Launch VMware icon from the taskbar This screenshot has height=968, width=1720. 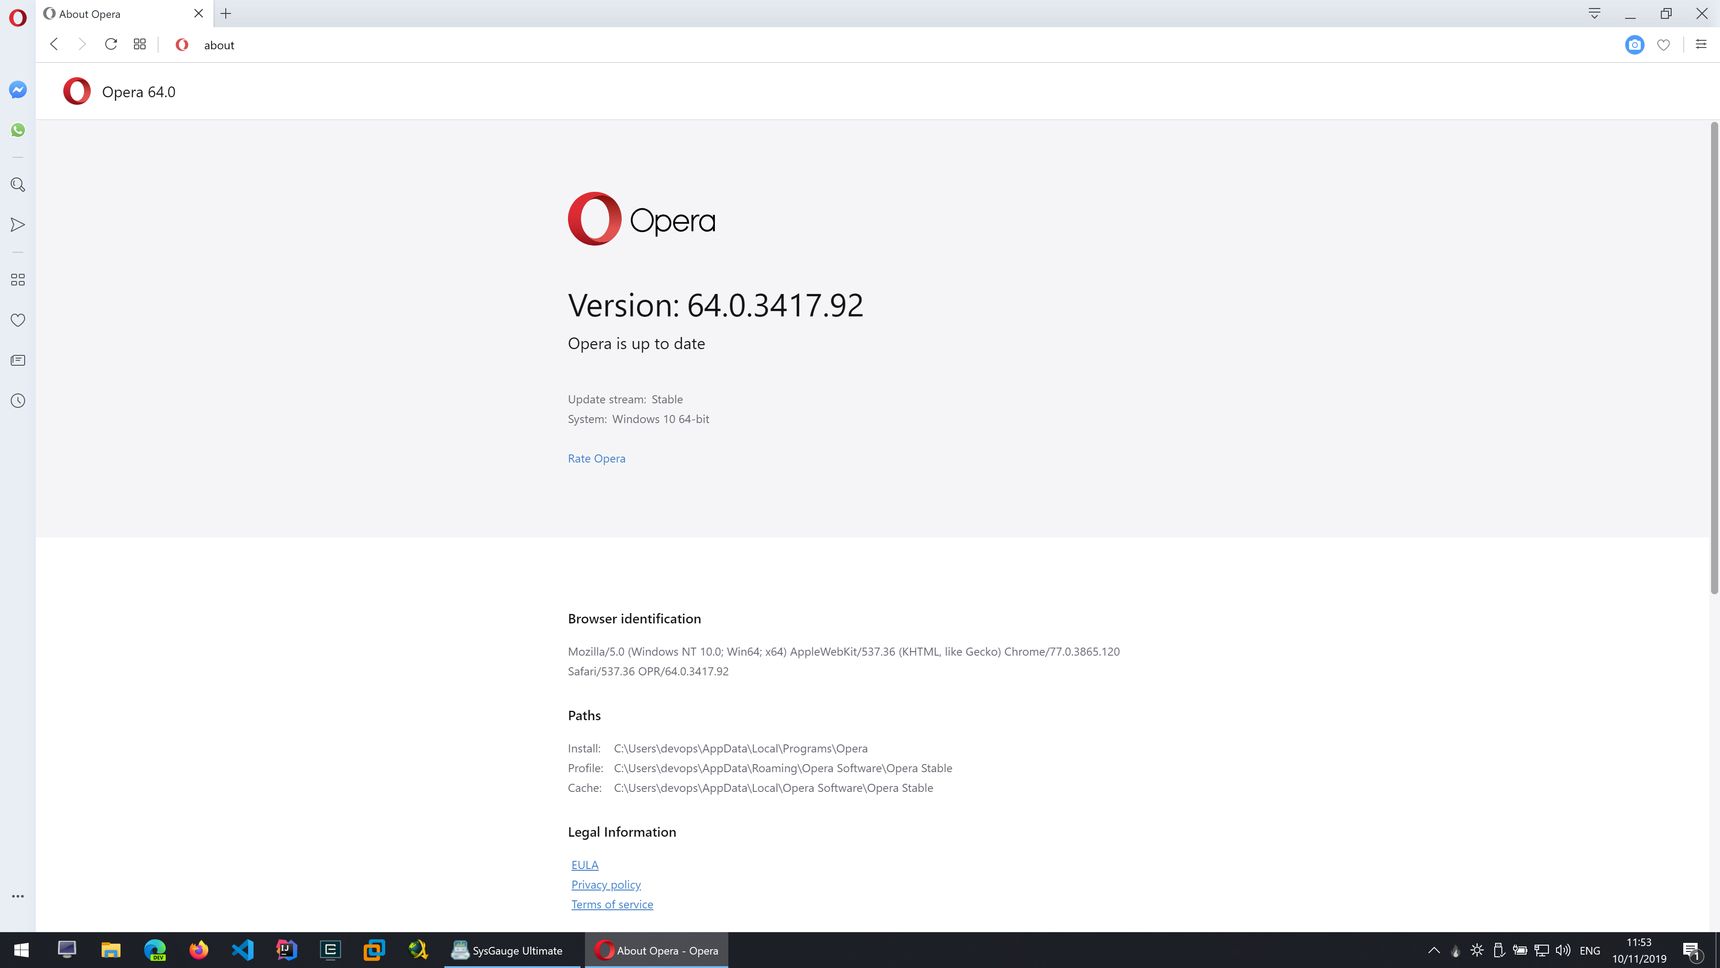click(374, 950)
